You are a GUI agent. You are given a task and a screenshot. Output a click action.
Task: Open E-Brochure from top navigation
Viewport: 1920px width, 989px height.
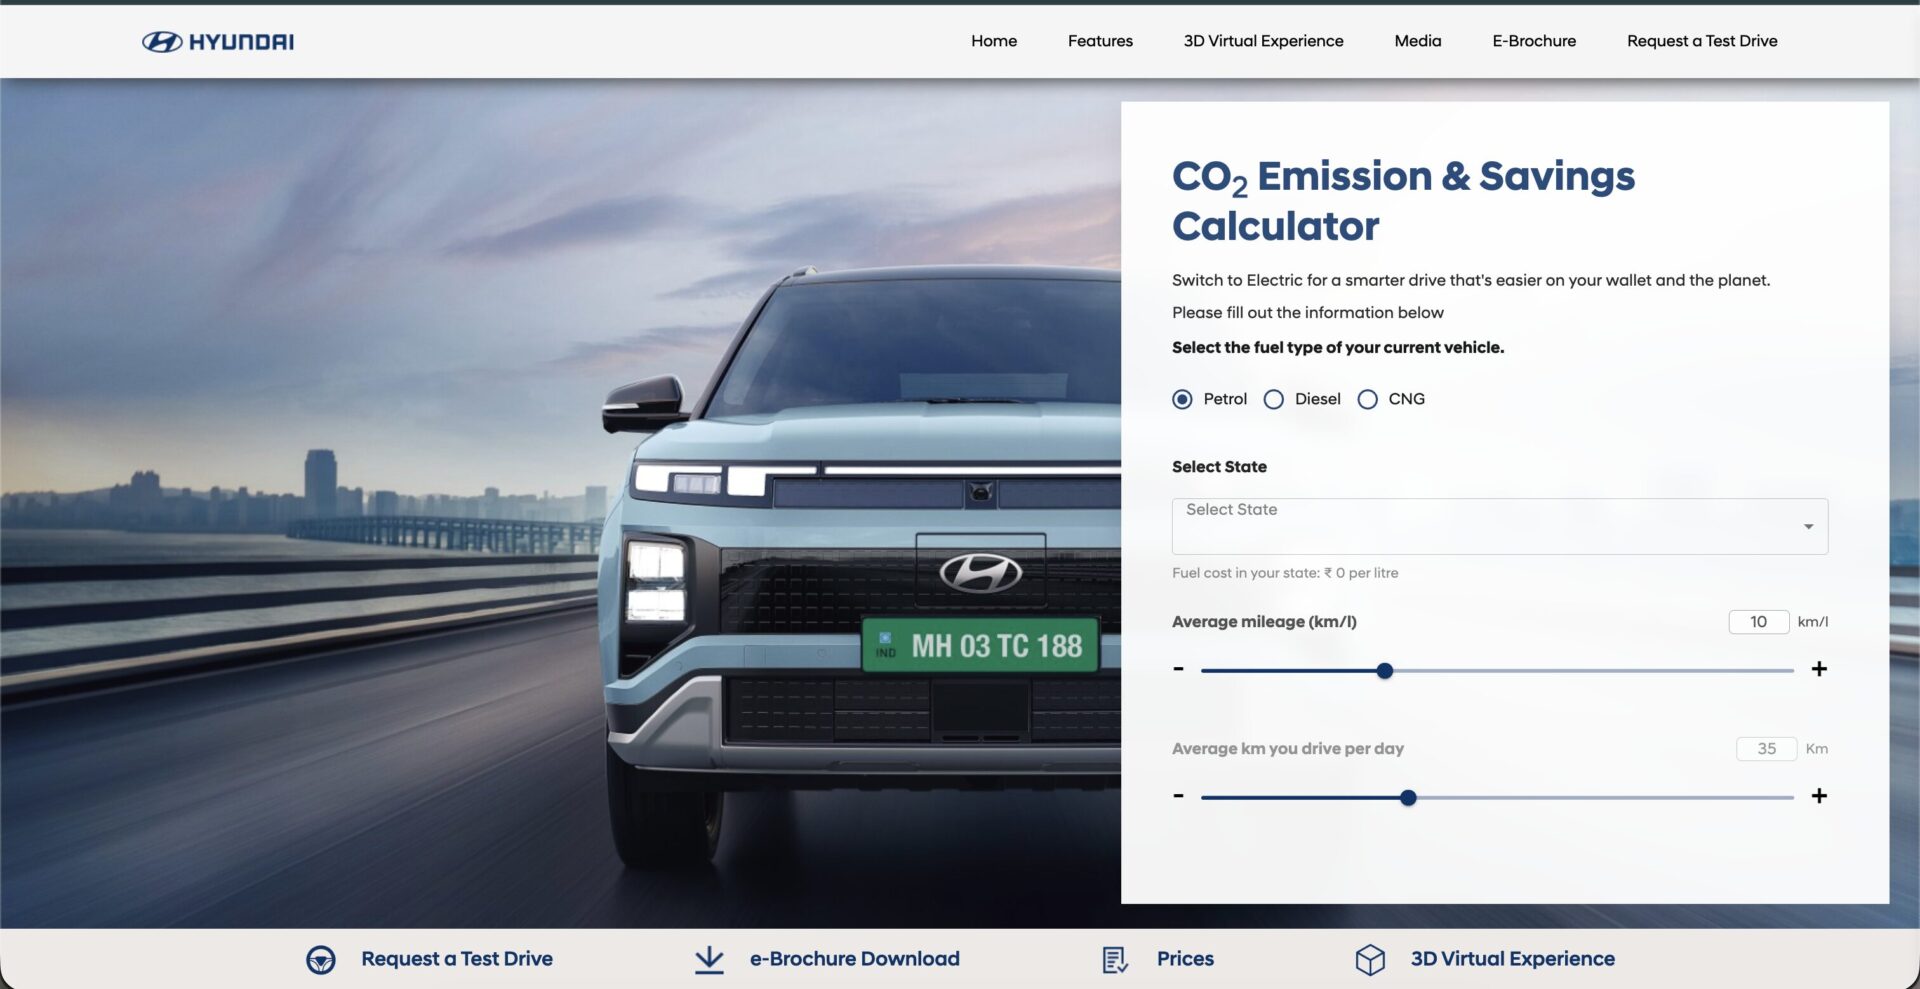click(1534, 41)
